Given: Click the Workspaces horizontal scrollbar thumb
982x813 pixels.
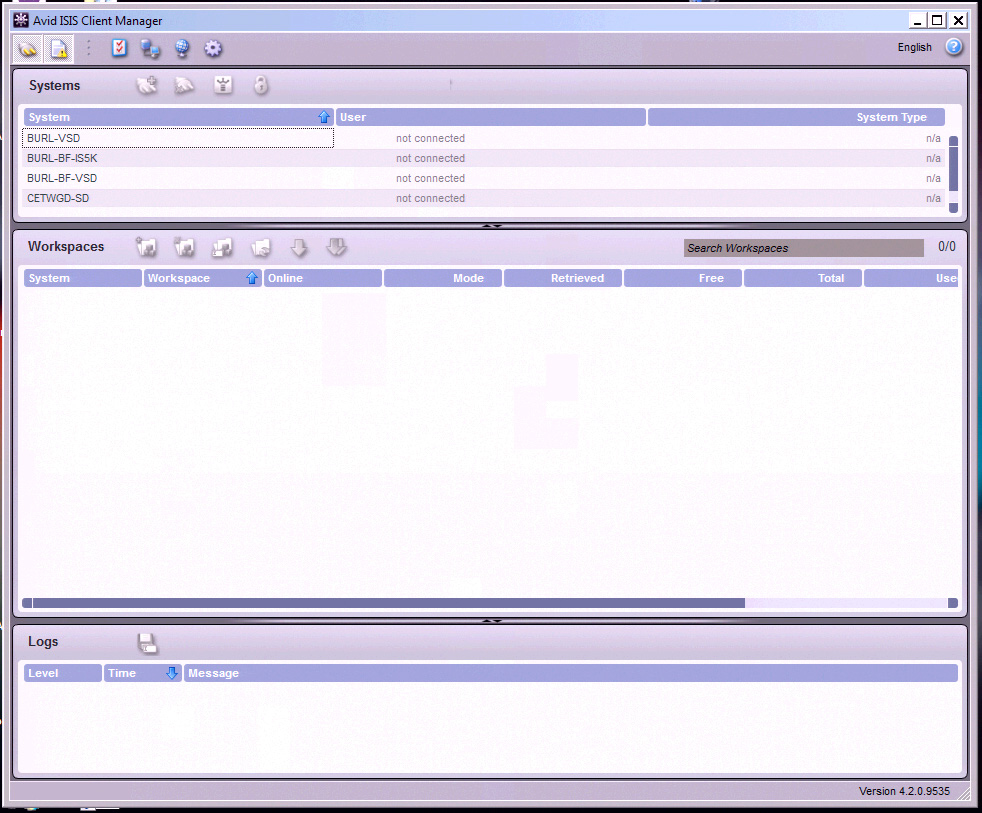Looking at the screenshot, I should pos(389,603).
